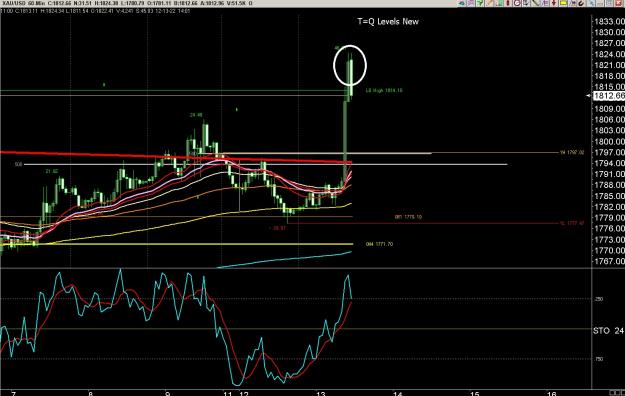Image resolution: width=625 pixels, height=396 pixels.
Task: Click the current price tag 1812.66
Action: (x=609, y=96)
